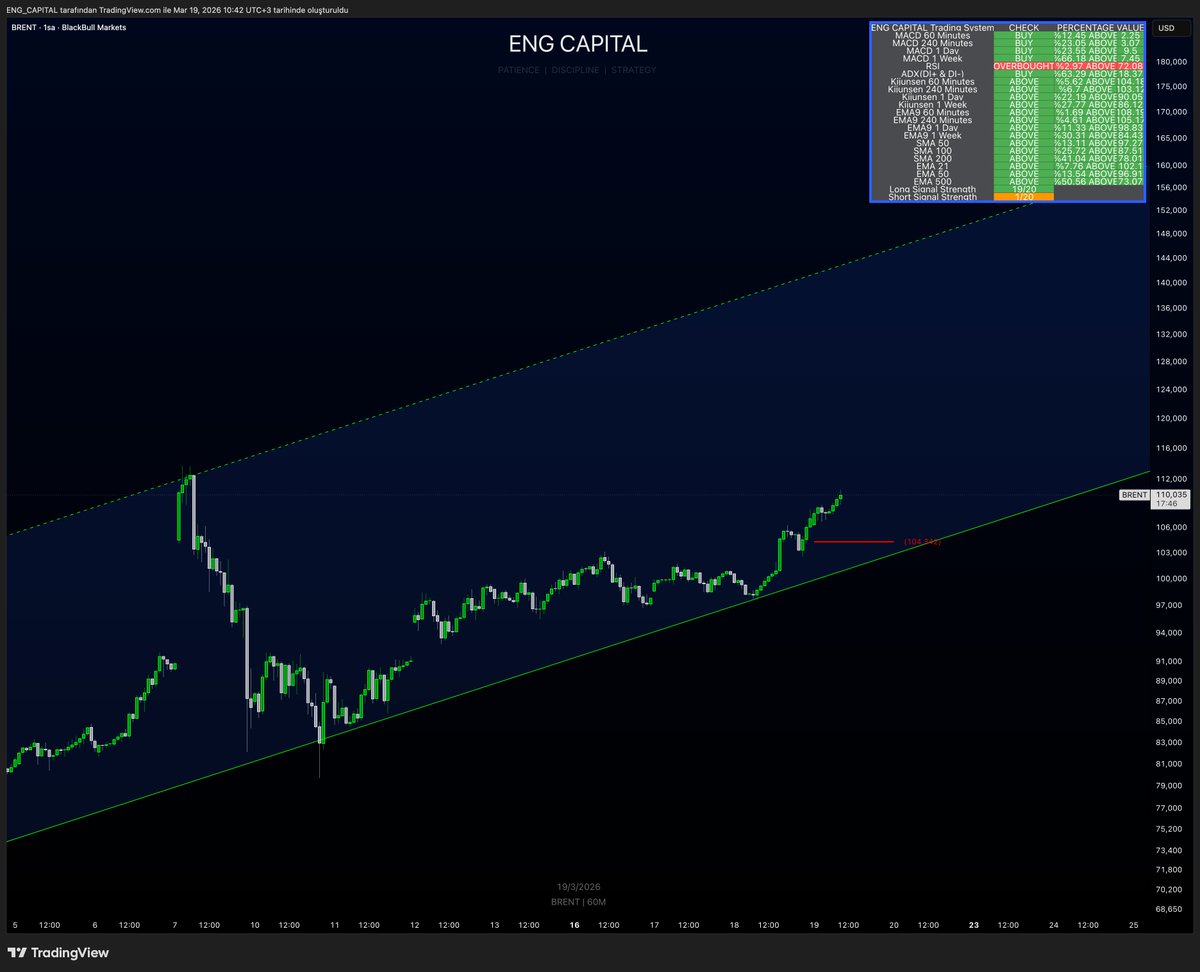Click the 'Kijunsen 60 Minutes' row label
This screenshot has height=972, width=1200.
point(932,82)
